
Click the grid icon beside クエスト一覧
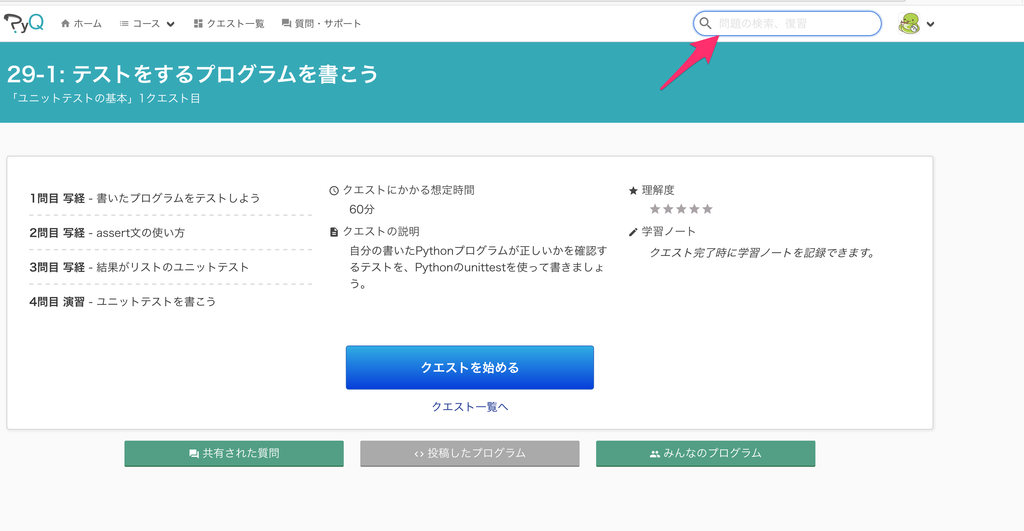198,24
